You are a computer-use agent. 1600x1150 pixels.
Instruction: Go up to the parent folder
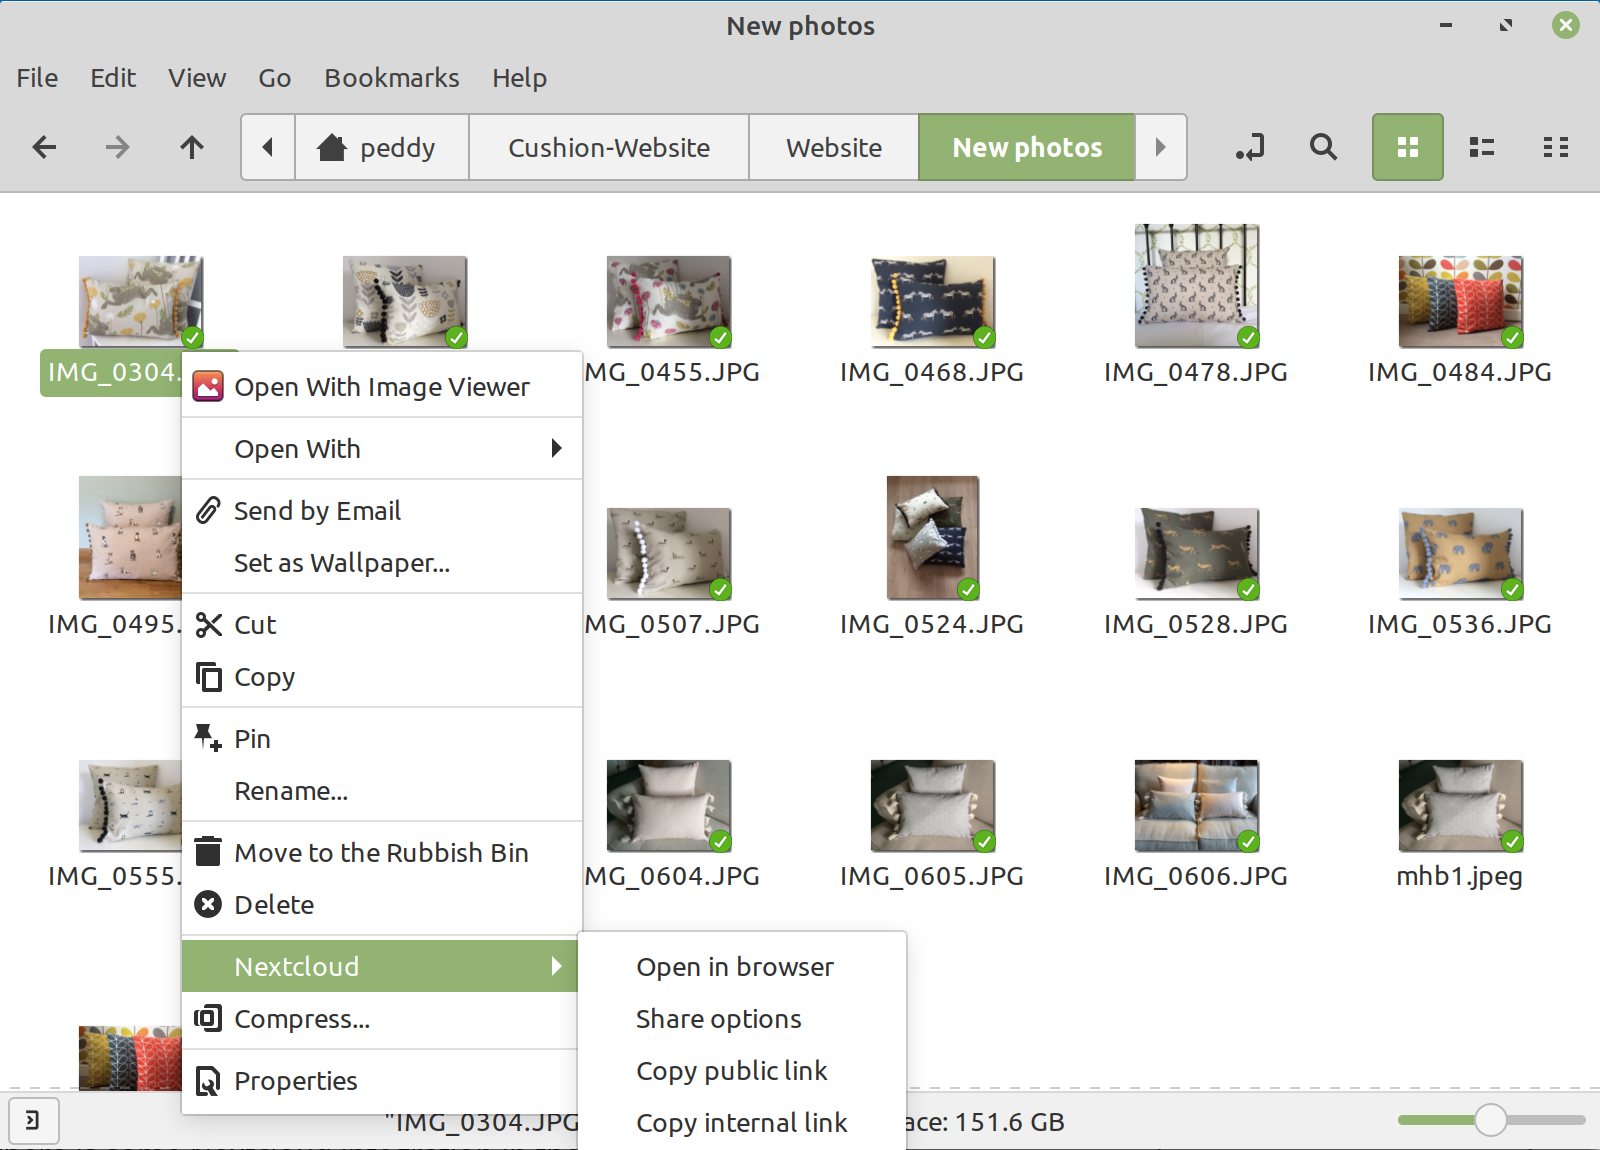(191, 147)
